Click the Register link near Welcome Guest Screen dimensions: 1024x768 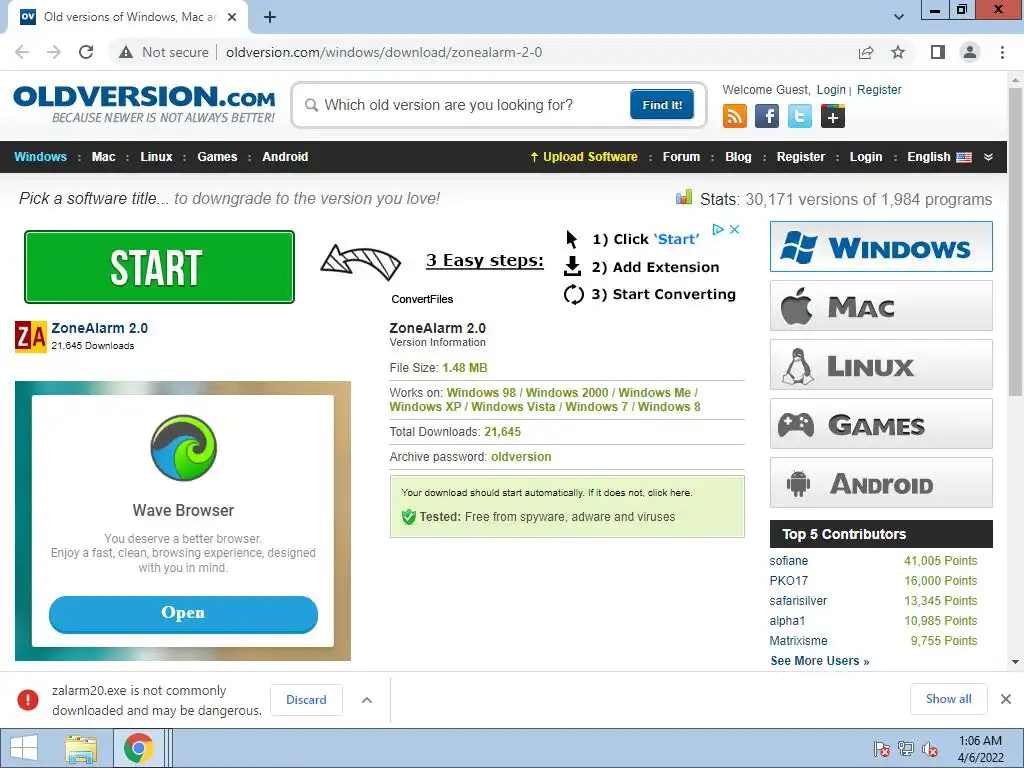879,90
